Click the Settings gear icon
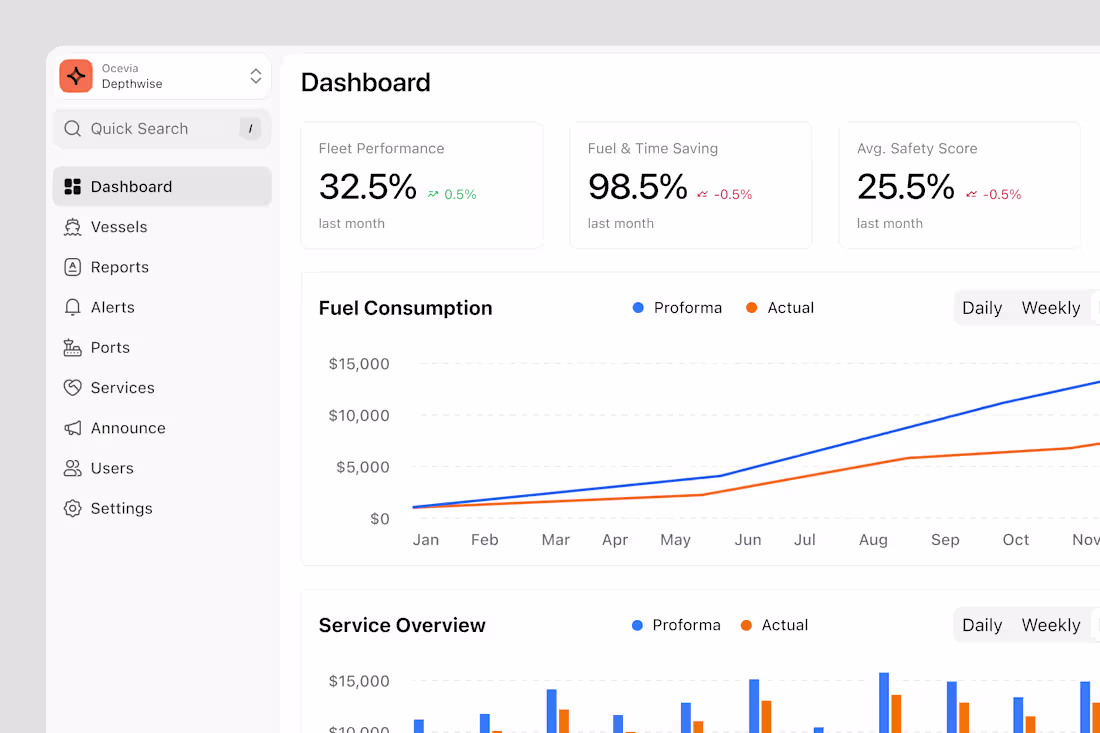This screenshot has height=733, width=1100. coord(72,509)
